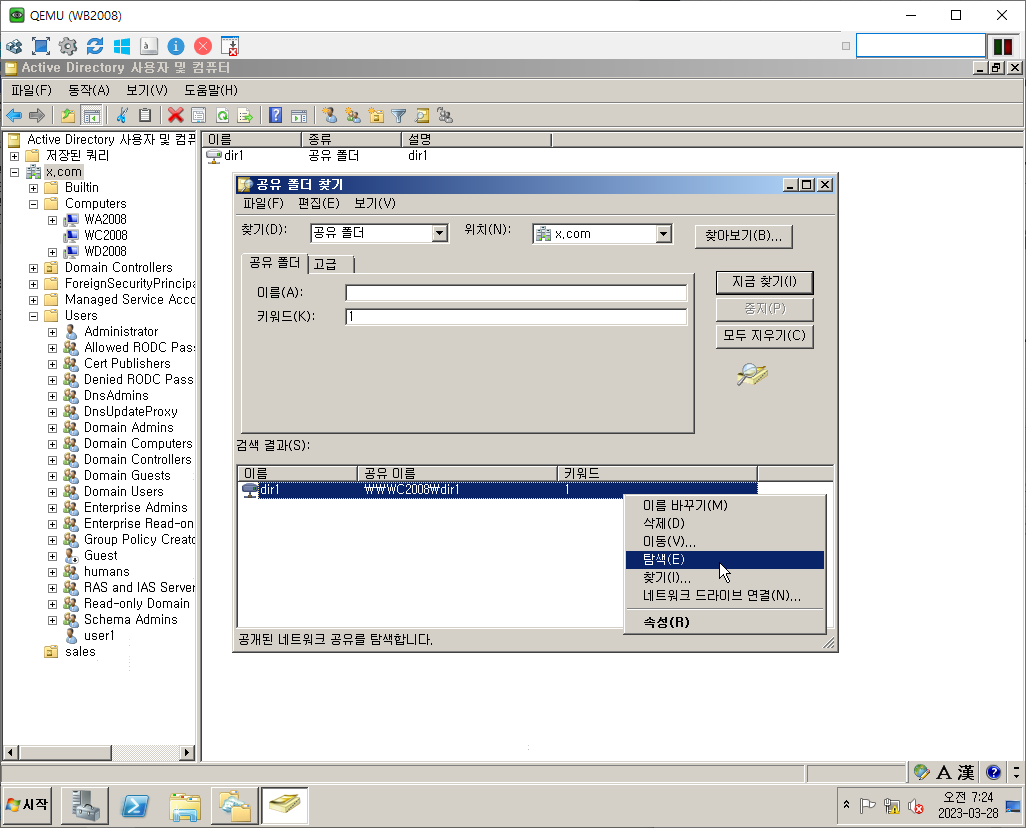This screenshot has height=828, width=1026.
Task: Click the 공유 이름 column header
Action: pyautogui.click(x=457, y=473)
